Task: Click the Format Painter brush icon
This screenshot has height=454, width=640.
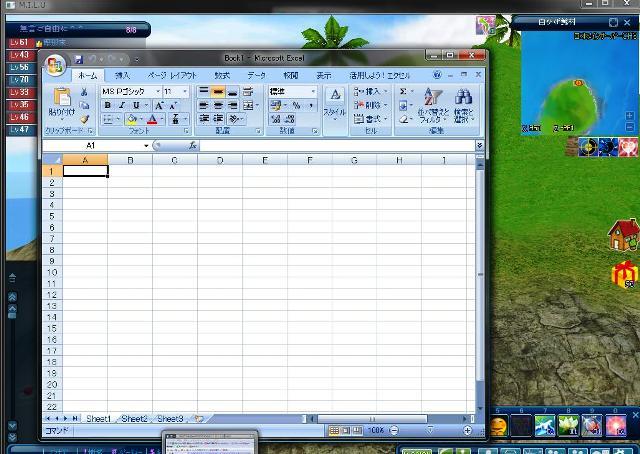Action: [x=85, y=119]
